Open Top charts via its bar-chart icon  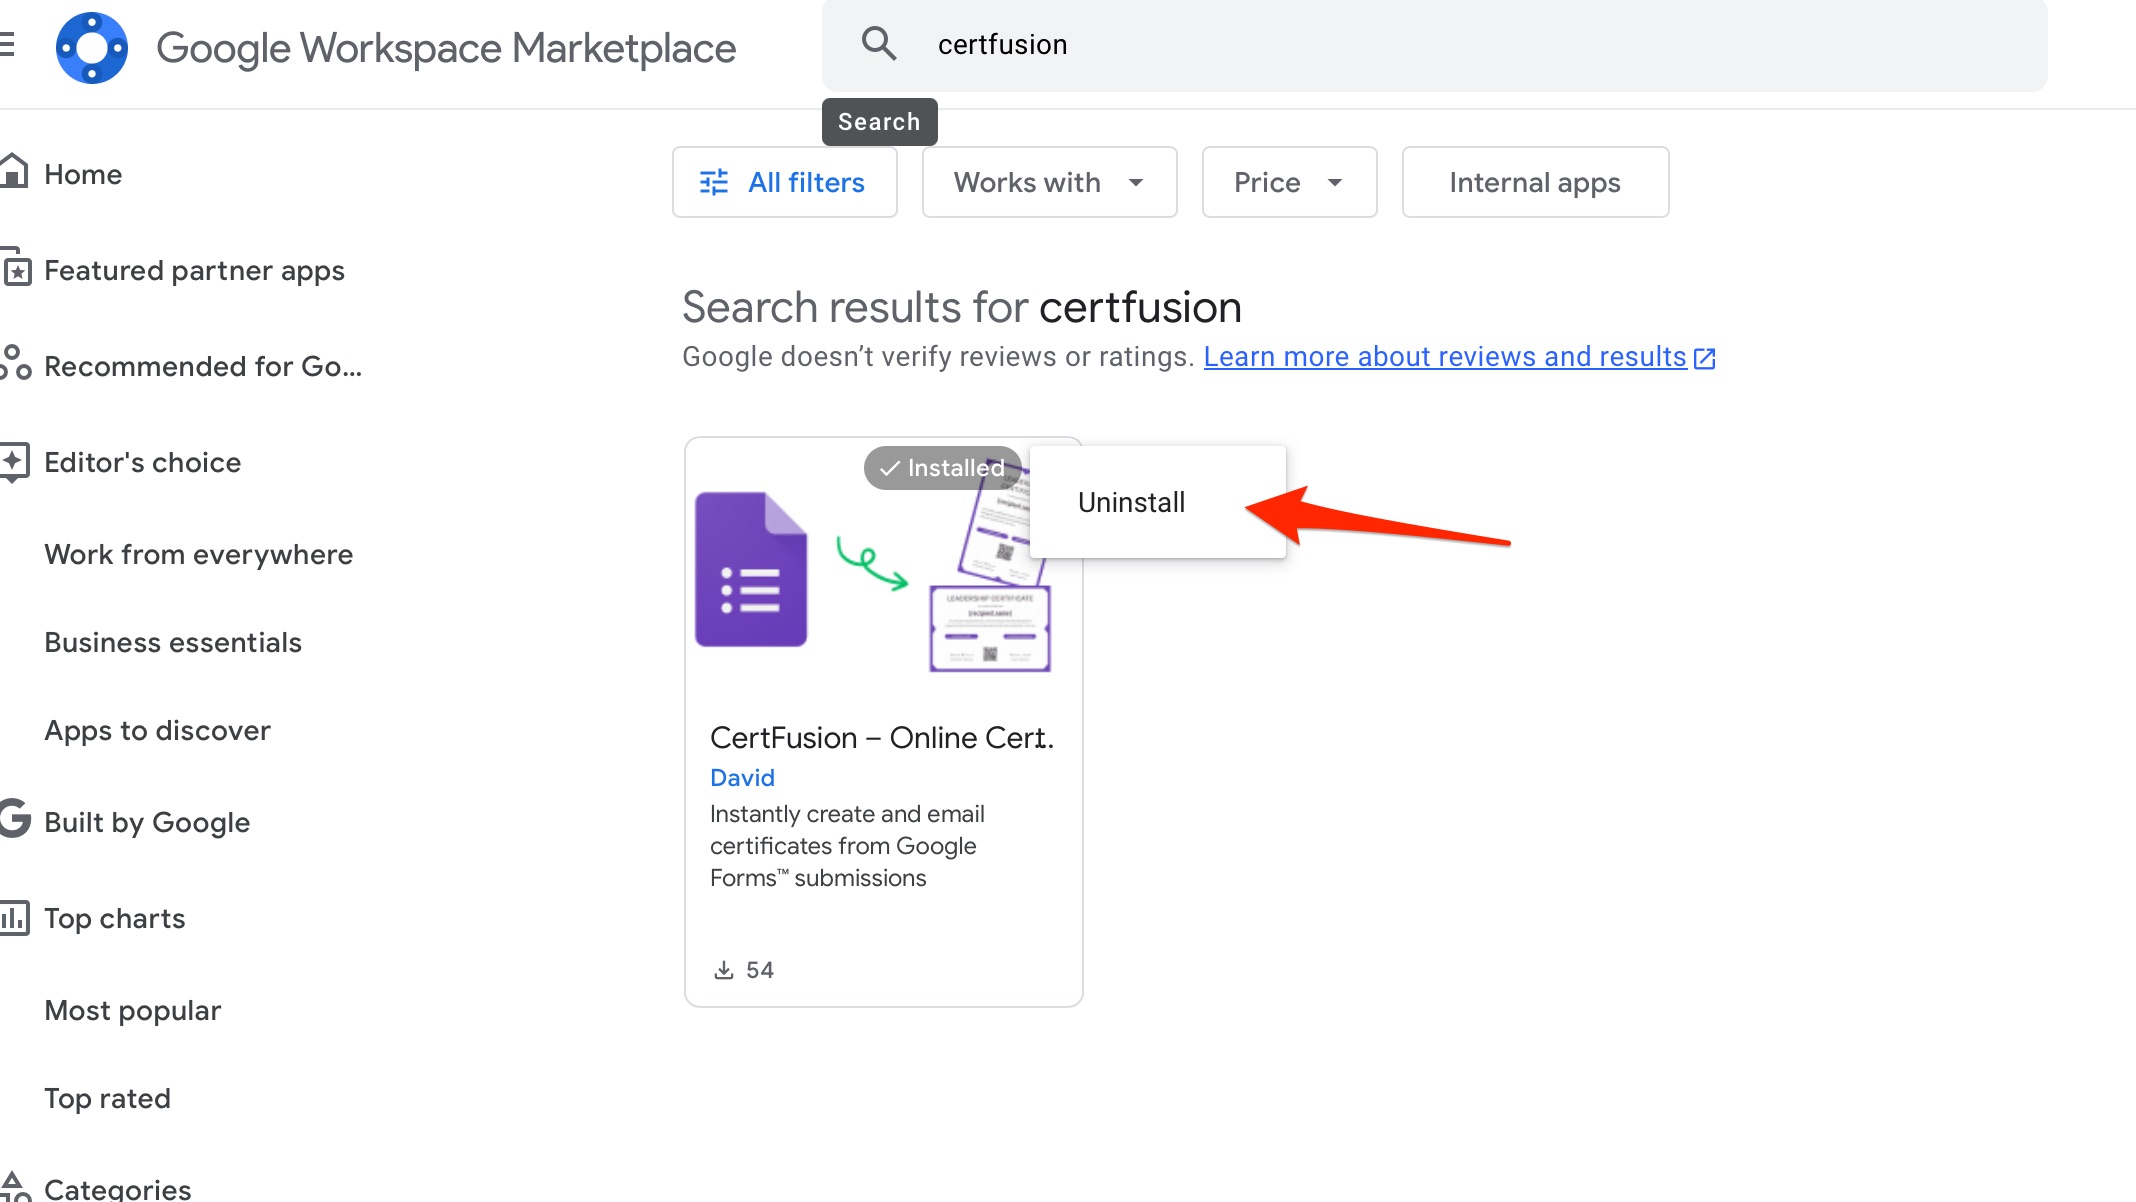point(16,917)
